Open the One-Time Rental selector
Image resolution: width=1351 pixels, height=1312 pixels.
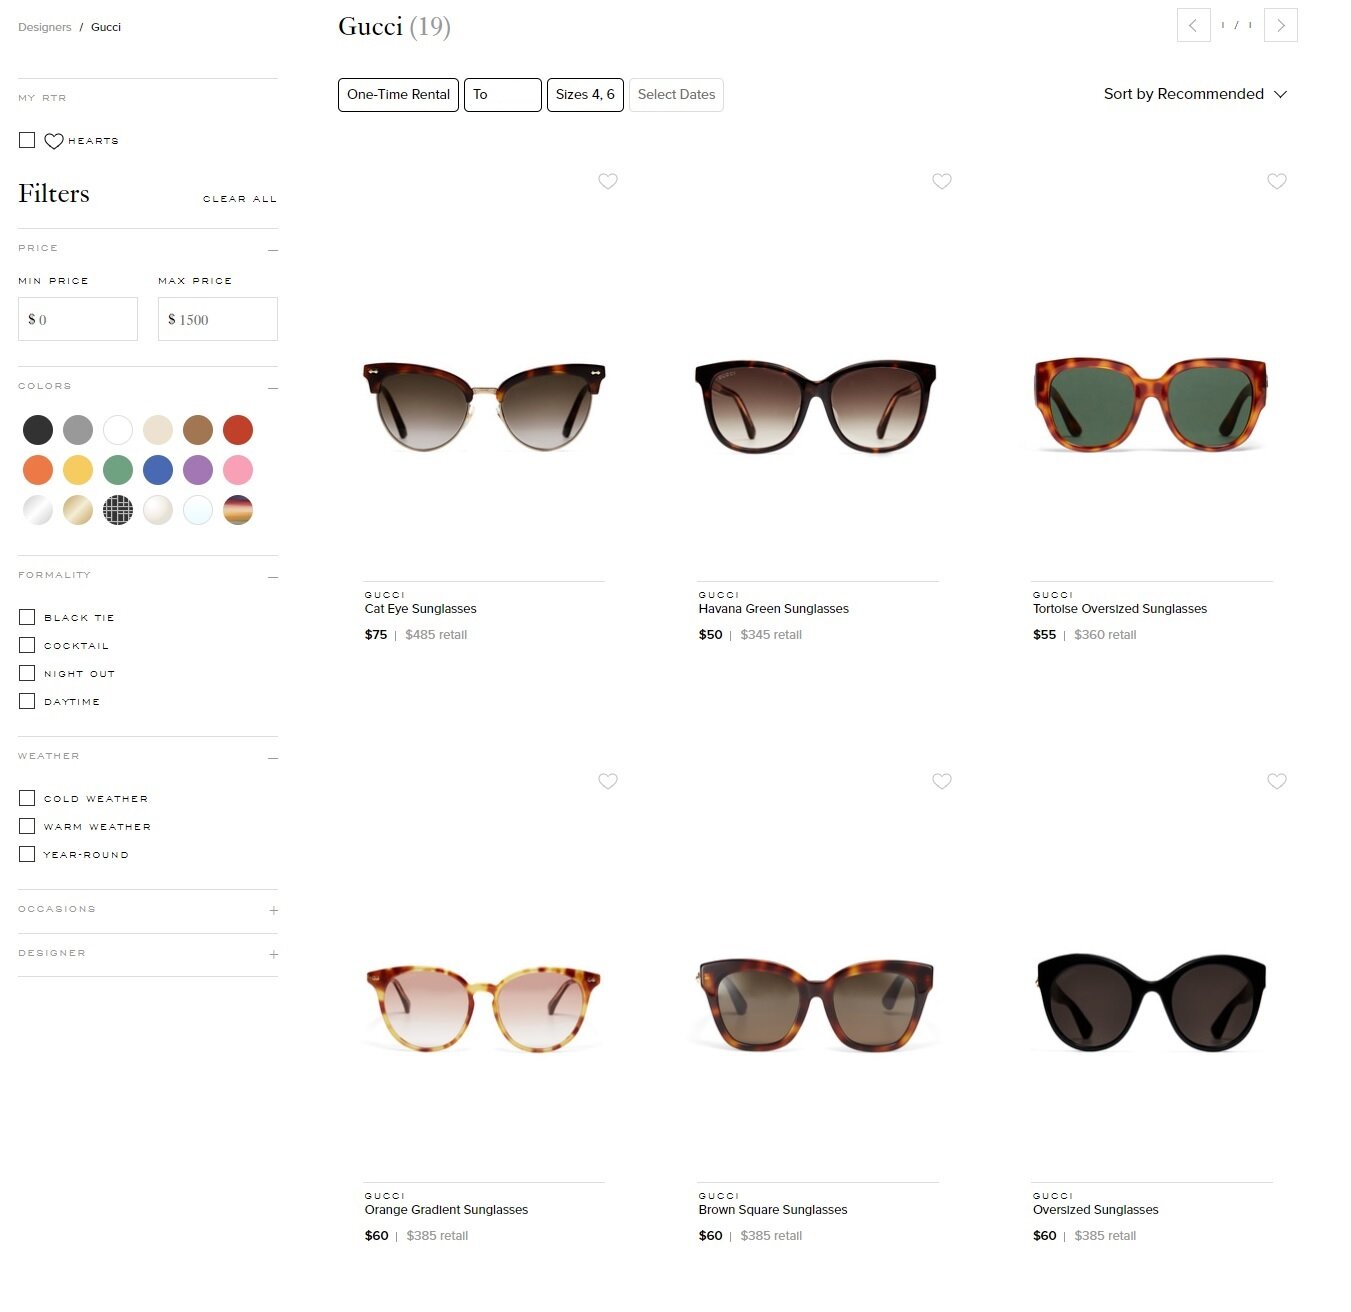click(x=398, y=95)
